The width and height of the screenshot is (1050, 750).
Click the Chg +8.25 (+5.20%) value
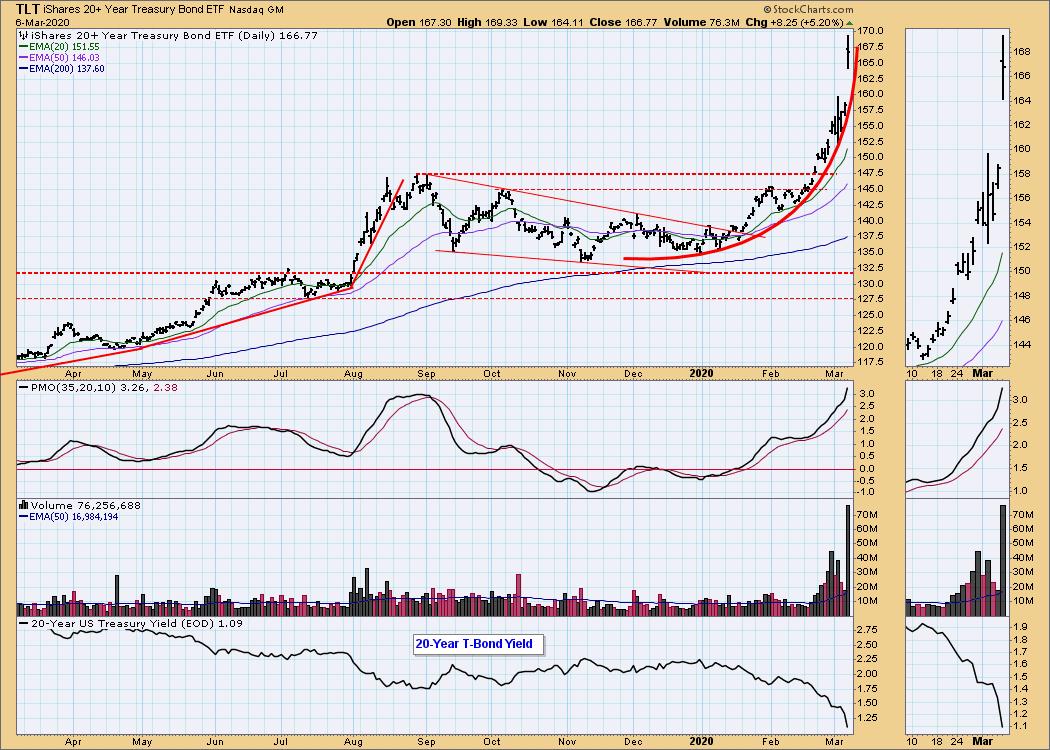[x=794, y=22]
